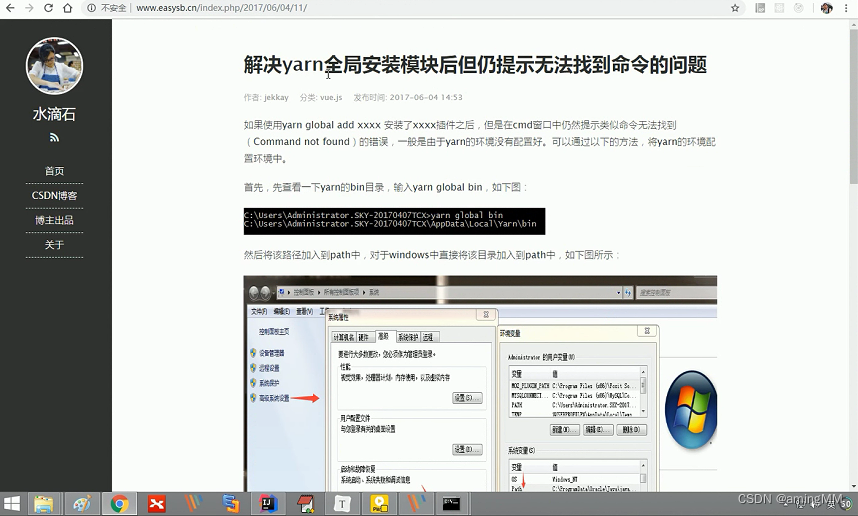This screenshot has height=516, width=858.
Task: Click the yarn global bin terminal image
Action: (394, 221)
